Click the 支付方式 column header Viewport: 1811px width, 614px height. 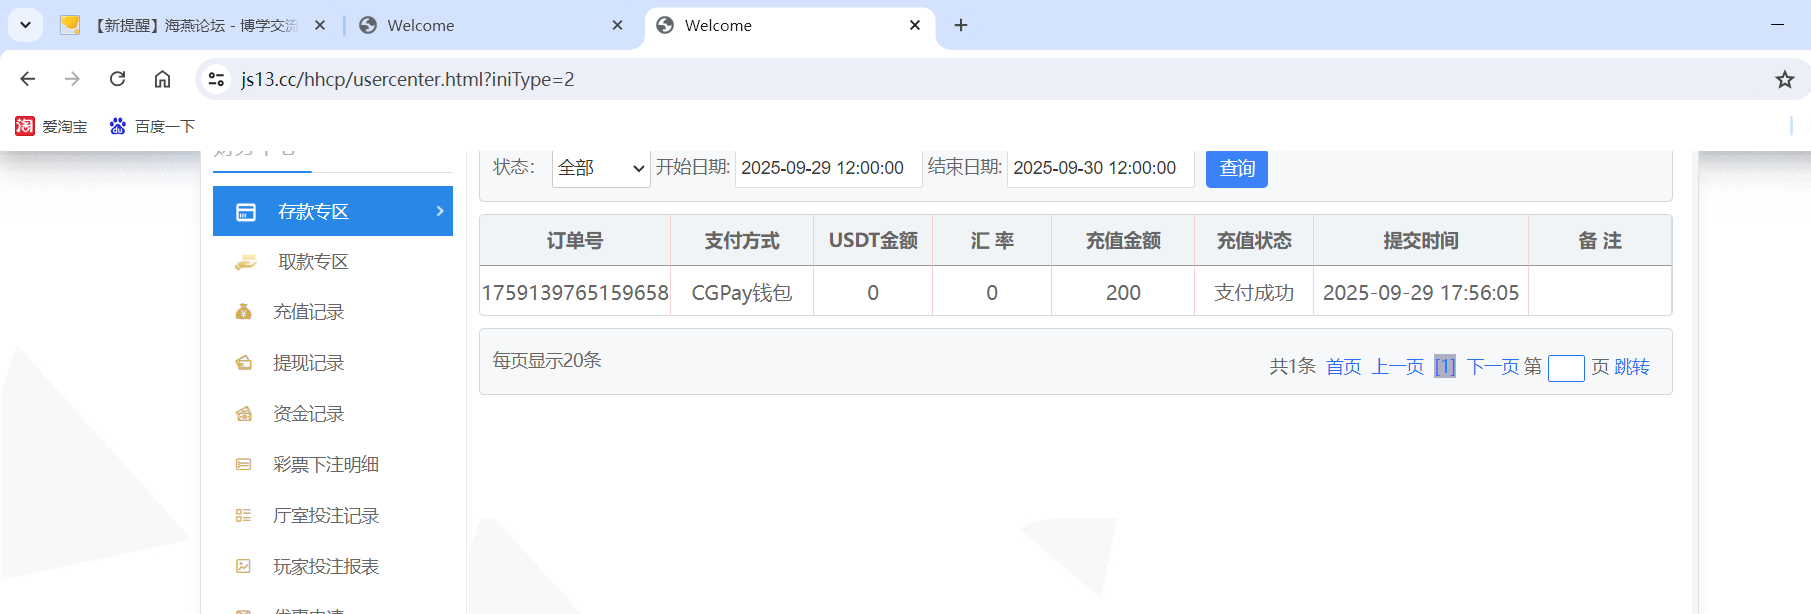742,241
